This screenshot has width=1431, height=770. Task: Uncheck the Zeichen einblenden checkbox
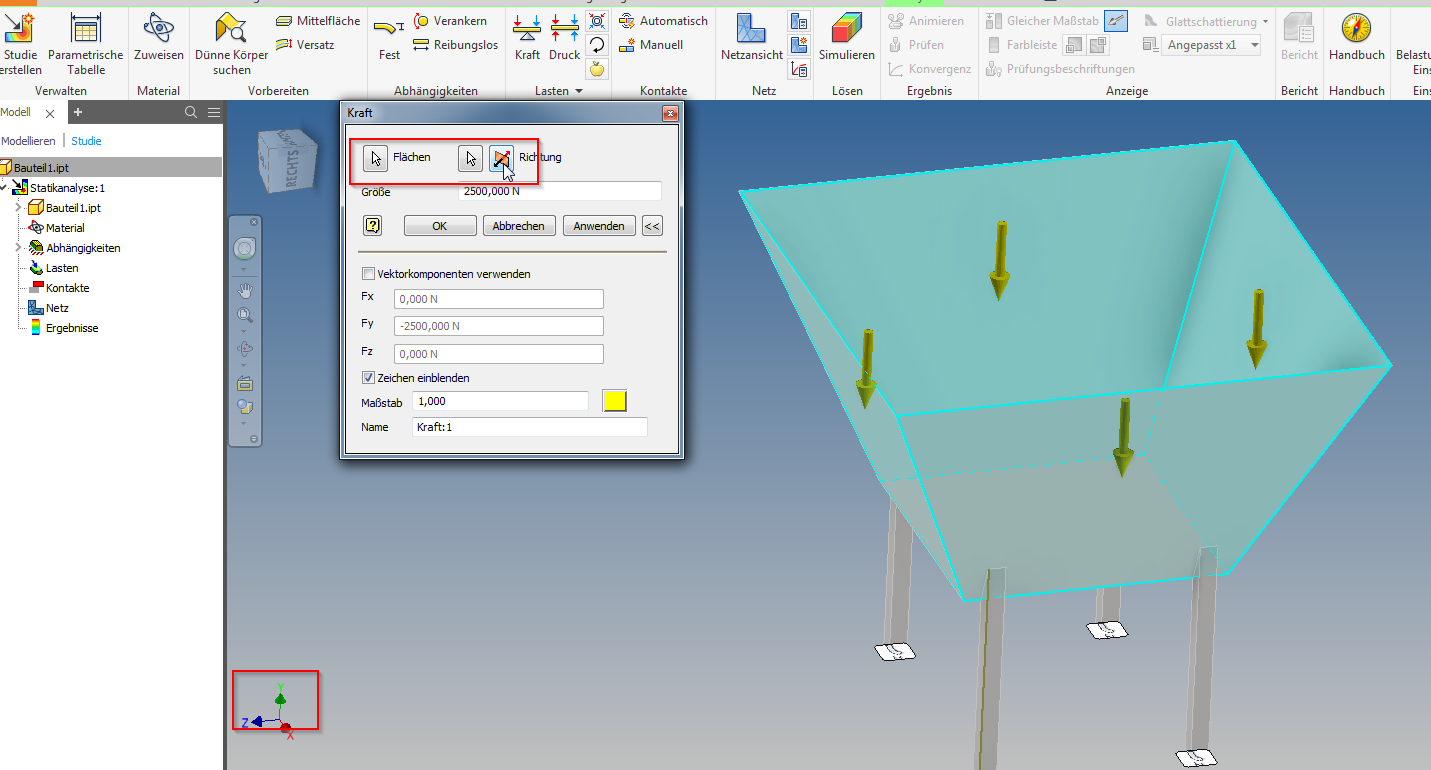point(369,377)
